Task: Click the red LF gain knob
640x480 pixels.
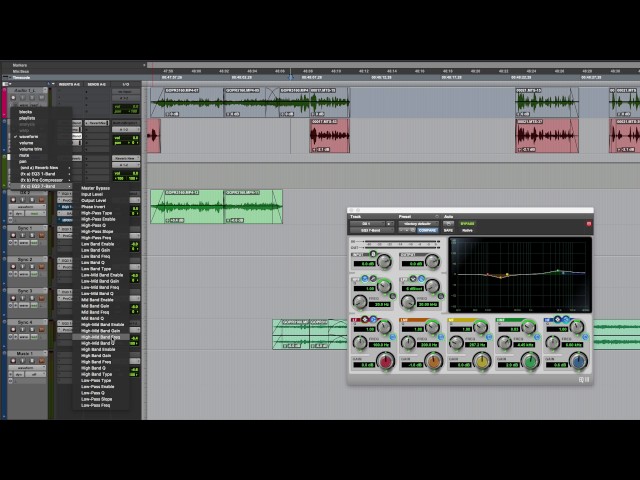Action: [386, 361]
